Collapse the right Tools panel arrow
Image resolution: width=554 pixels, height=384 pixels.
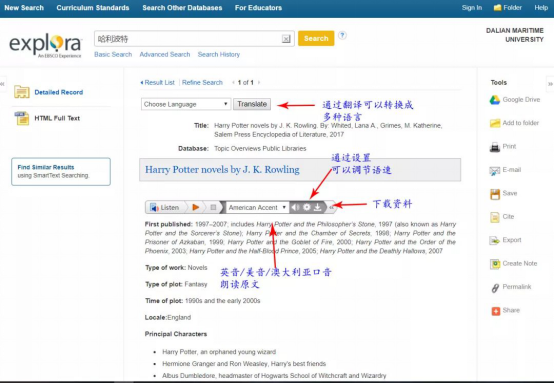[550, 84]
